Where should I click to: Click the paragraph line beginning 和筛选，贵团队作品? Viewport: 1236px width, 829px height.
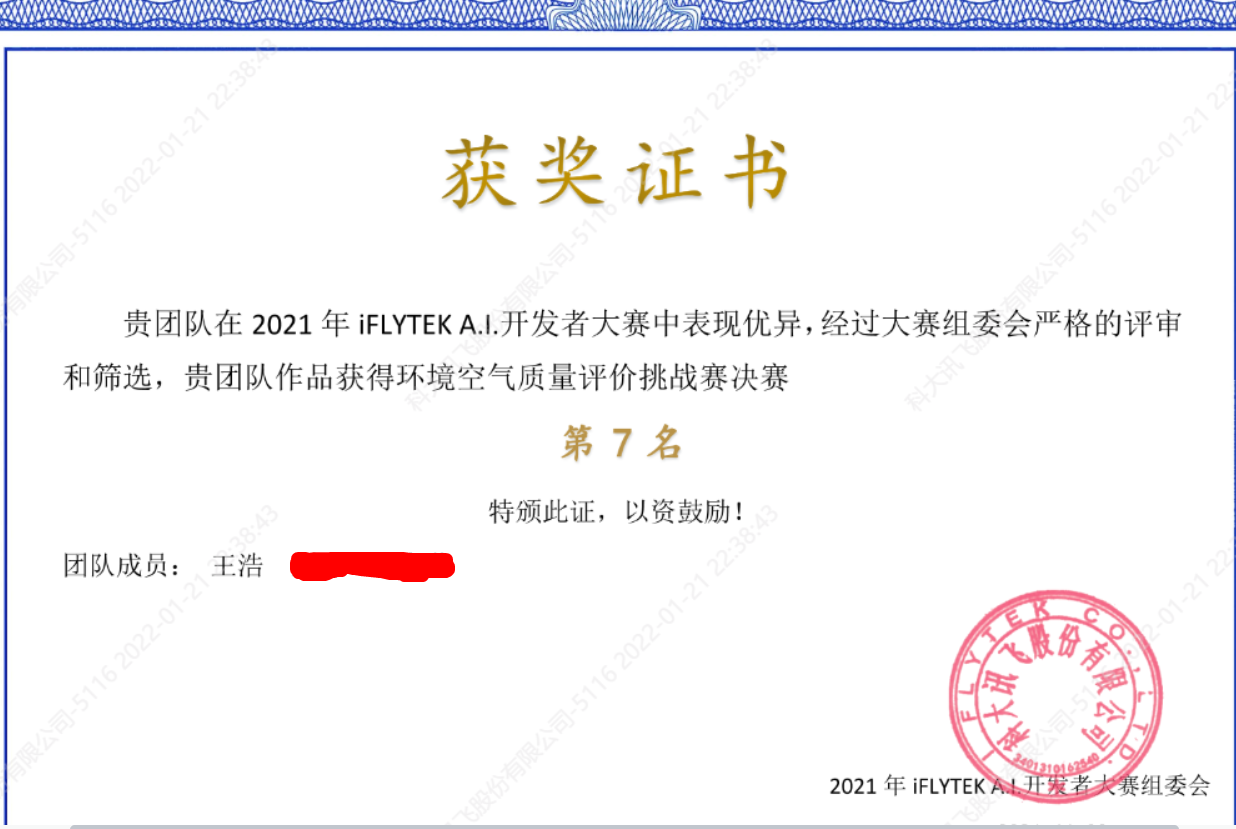pos(427,379)
